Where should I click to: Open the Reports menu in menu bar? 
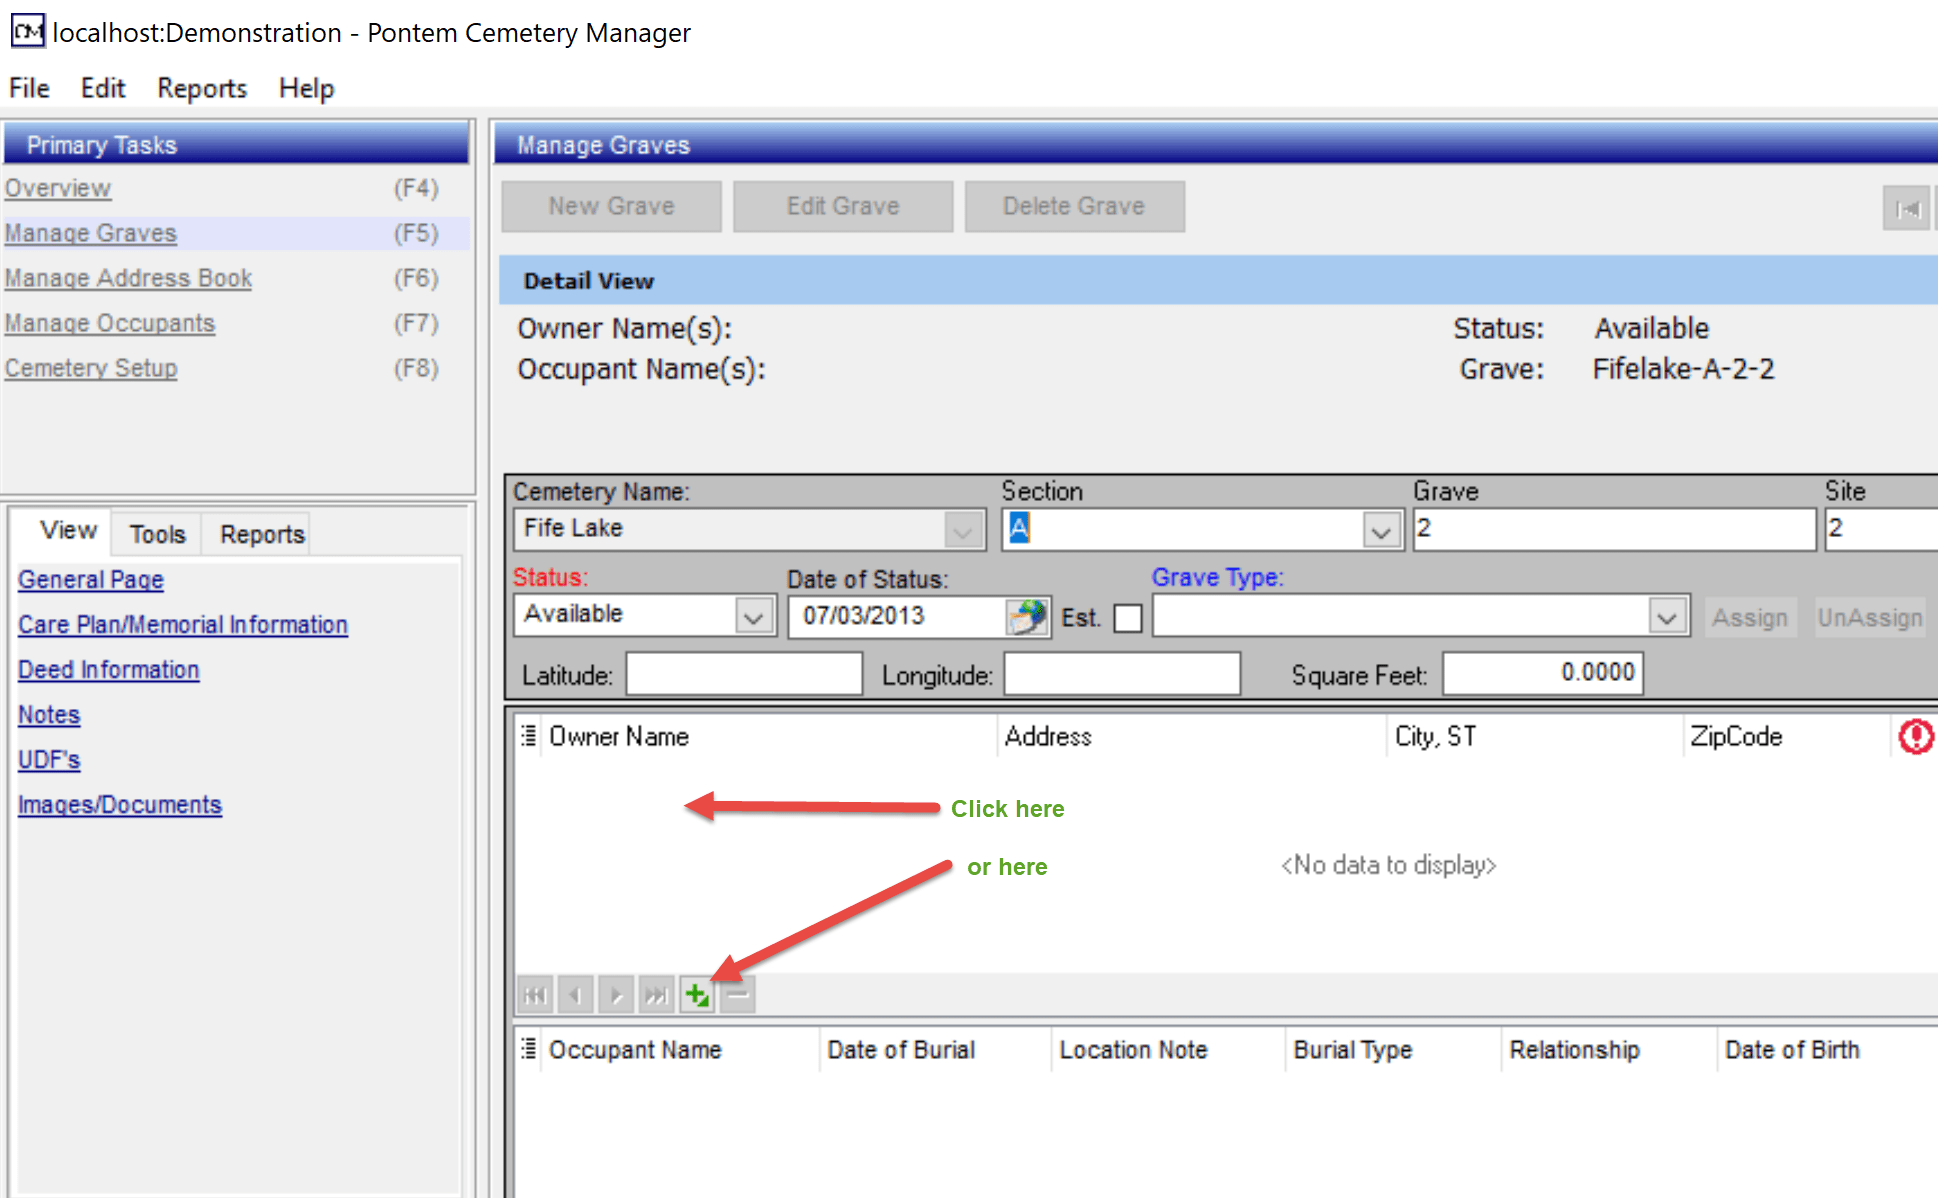click(201, 88)
